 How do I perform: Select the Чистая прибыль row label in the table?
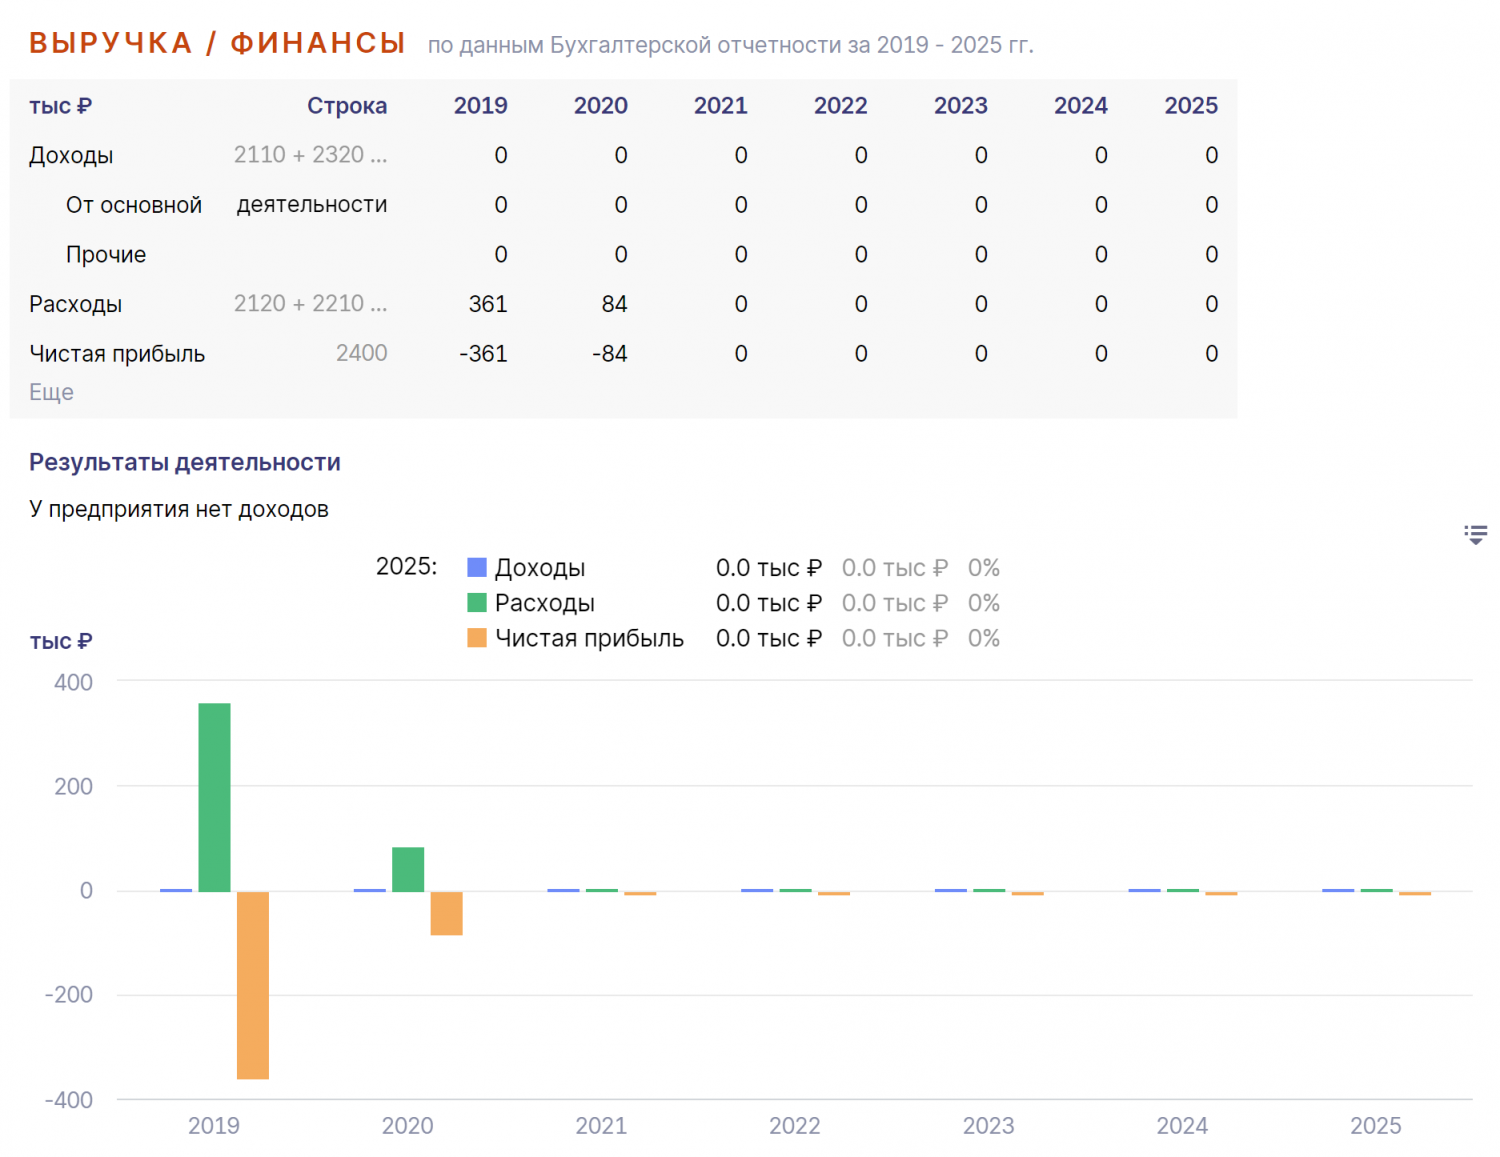pyautogui.click(x=117, y=354)
